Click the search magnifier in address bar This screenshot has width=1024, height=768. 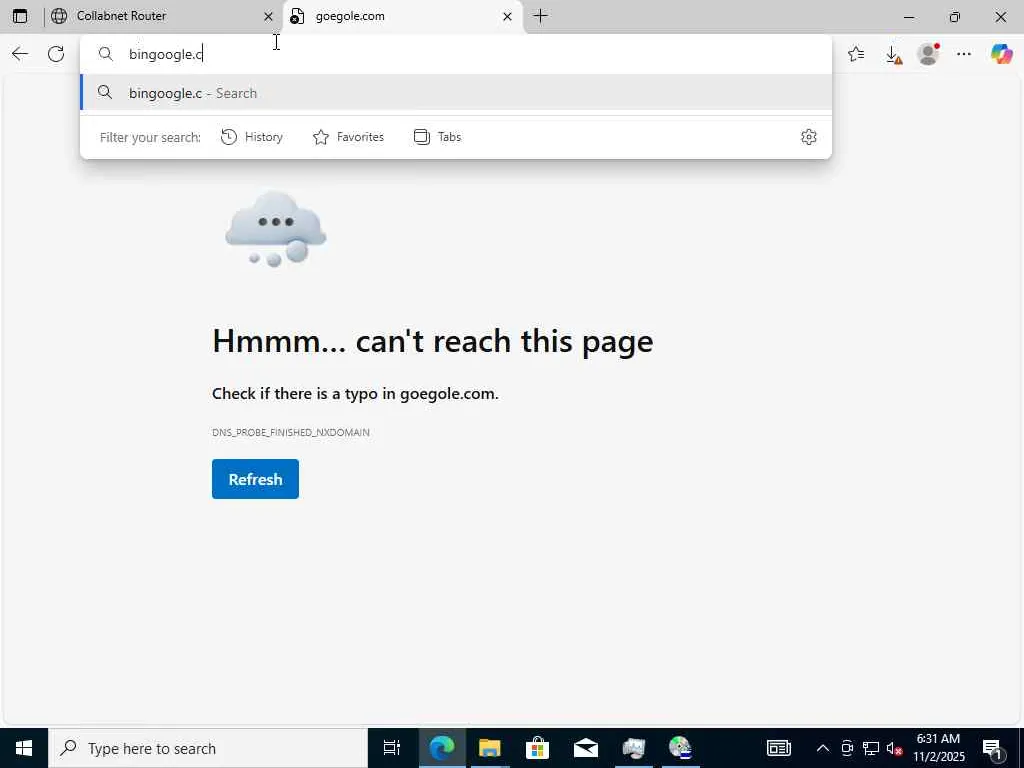point(106,54)
